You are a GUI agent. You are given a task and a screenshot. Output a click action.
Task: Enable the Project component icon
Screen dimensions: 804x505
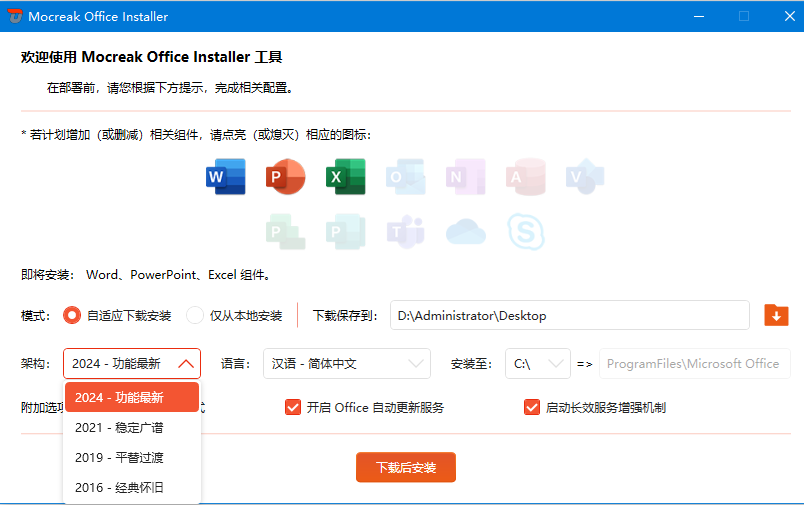click(x=286, y=232)
